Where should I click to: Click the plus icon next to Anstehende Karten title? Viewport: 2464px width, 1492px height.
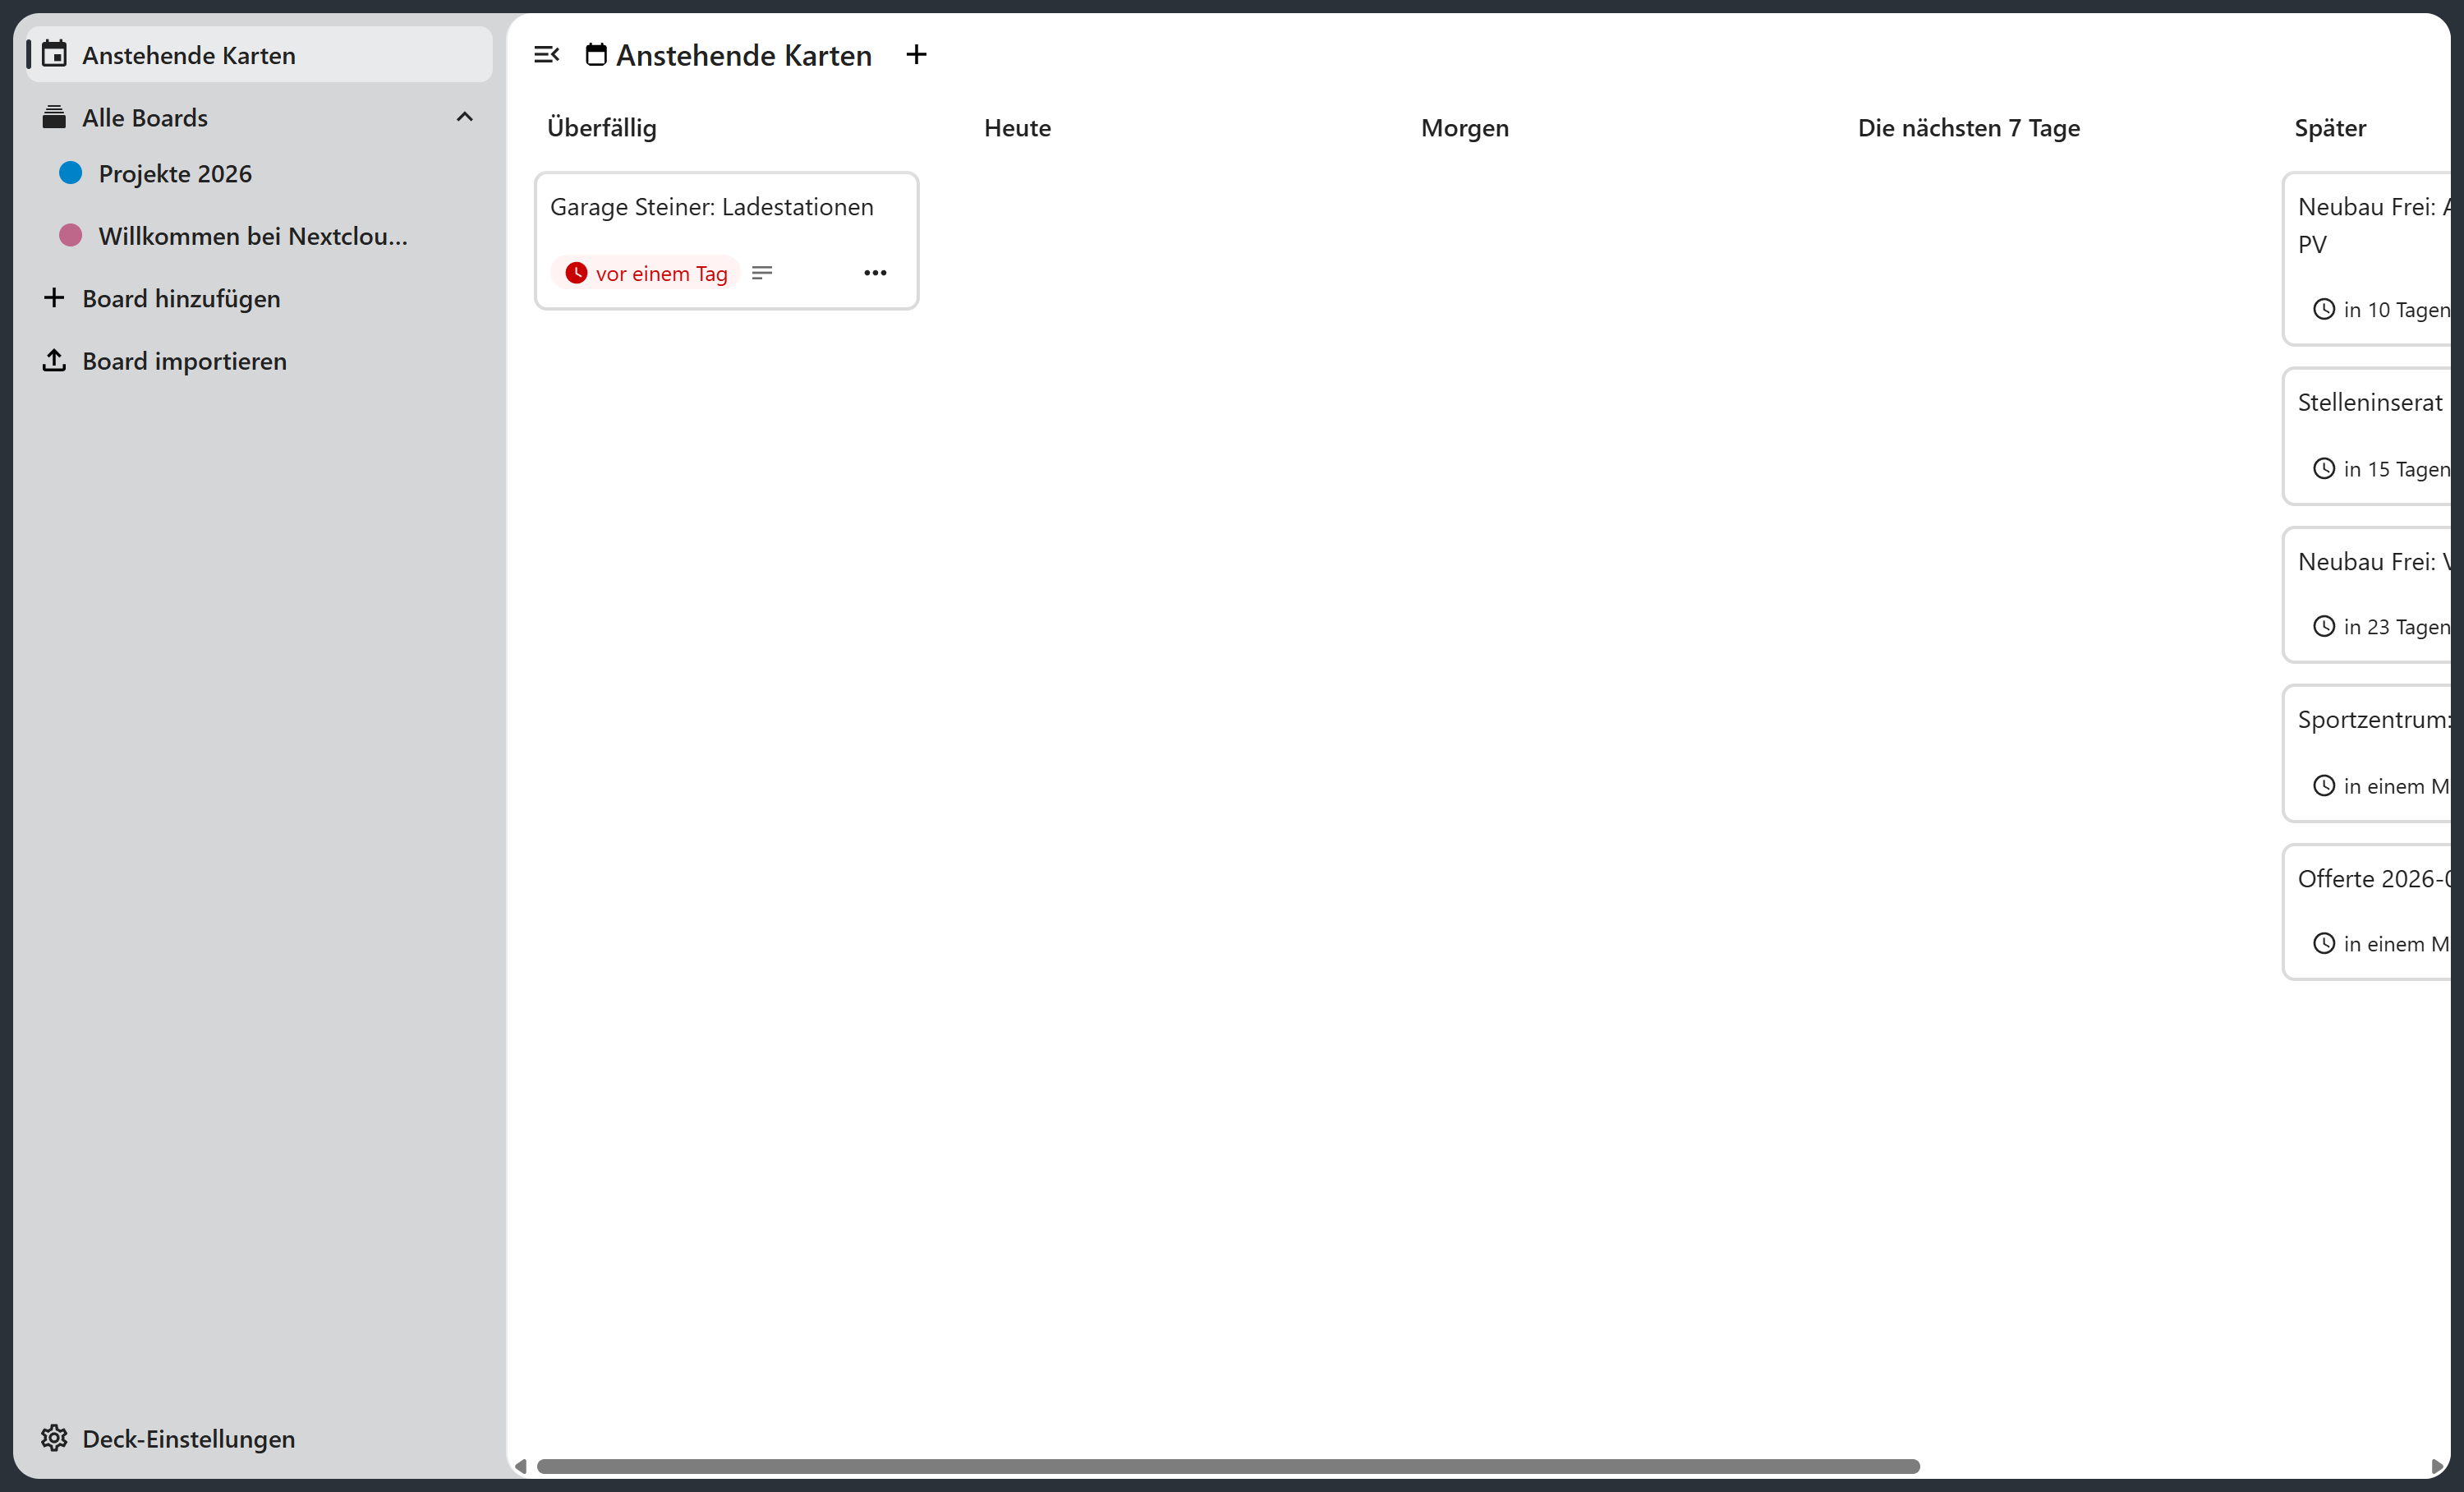(x=916, y=55)
